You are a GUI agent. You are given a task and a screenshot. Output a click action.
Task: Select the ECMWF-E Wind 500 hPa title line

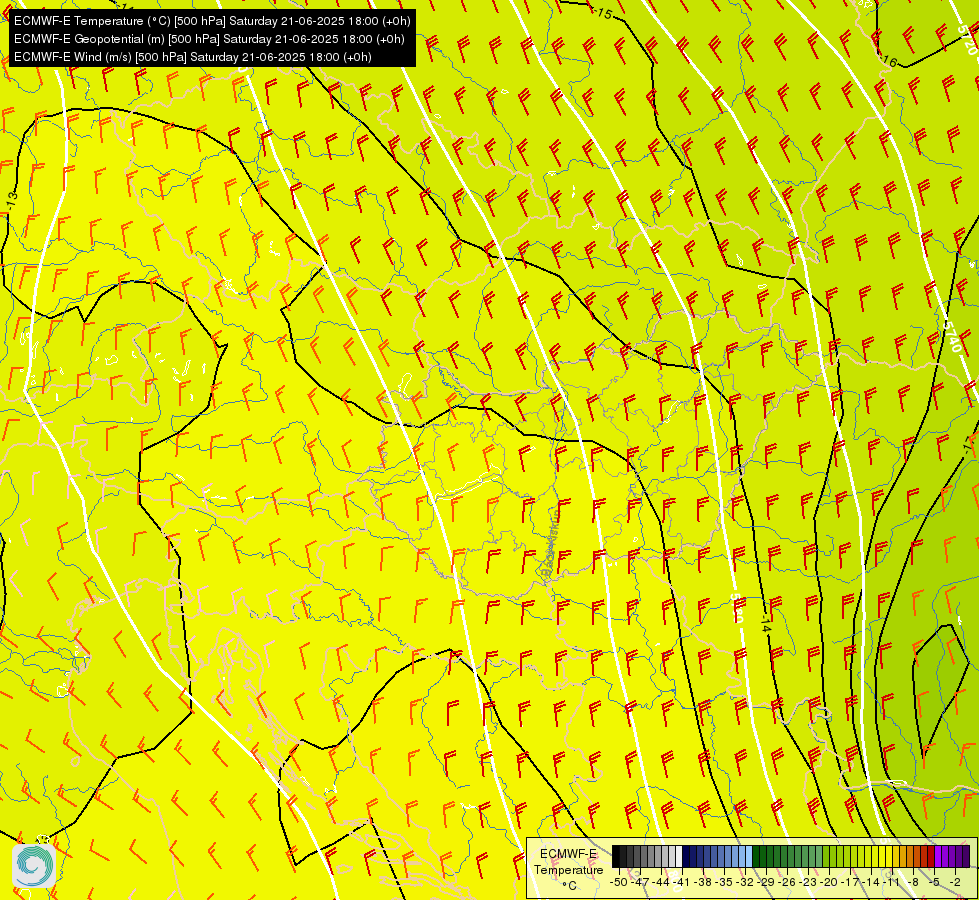(192, 57)
